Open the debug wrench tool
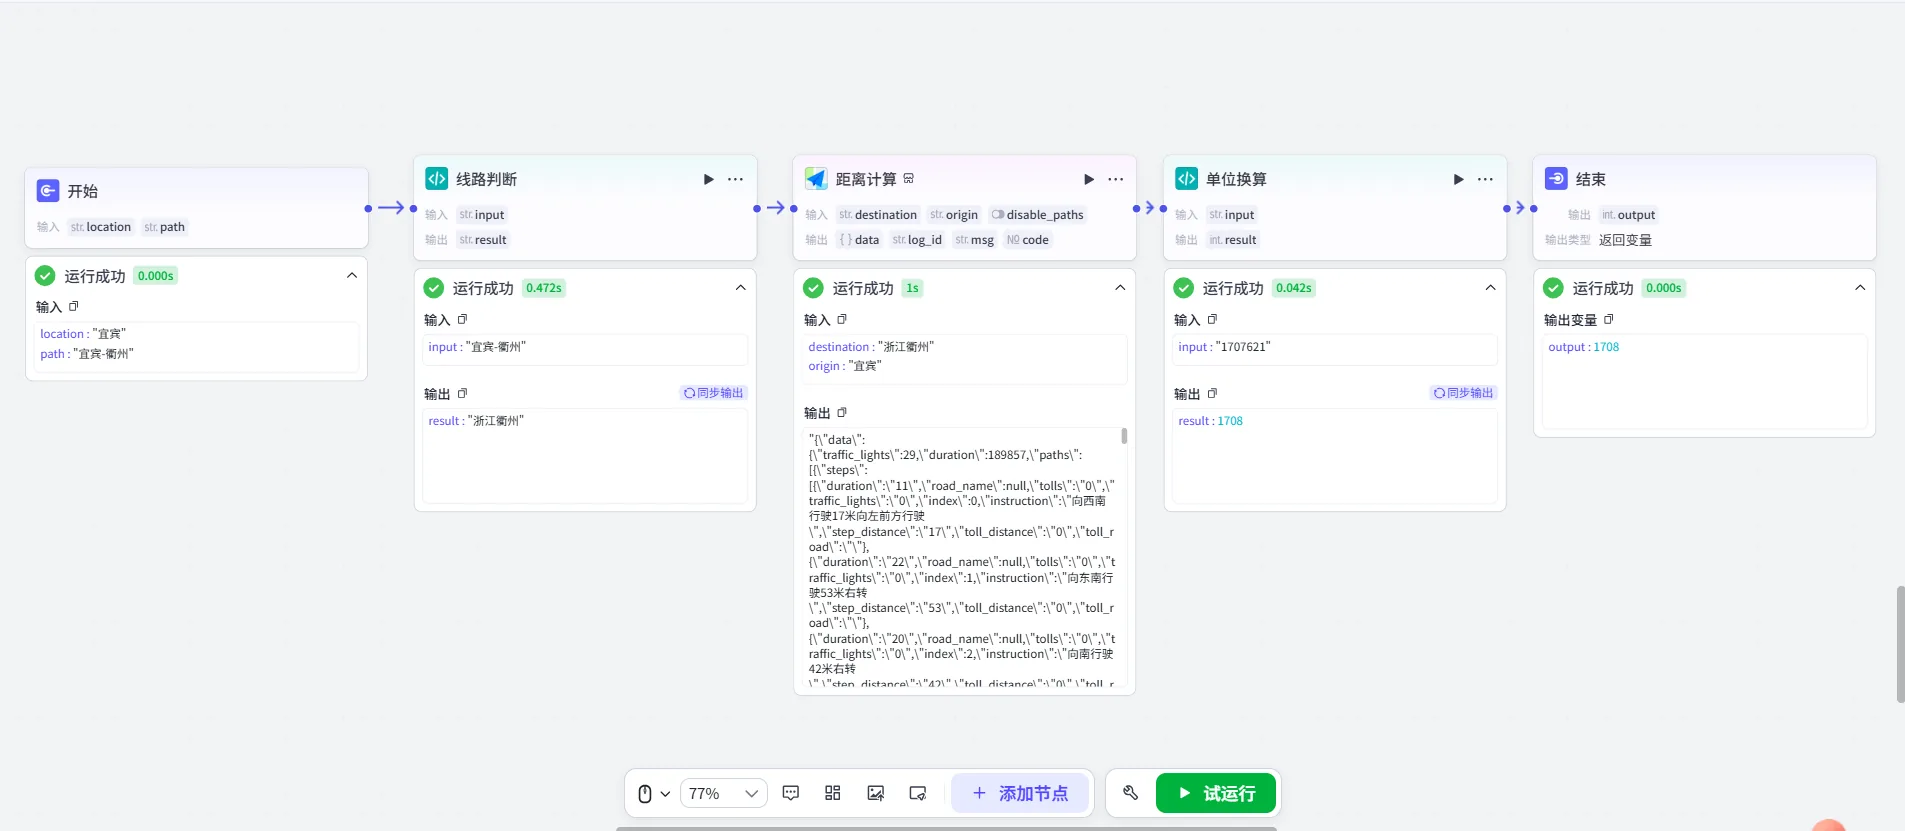 (x=1131, y=793)
